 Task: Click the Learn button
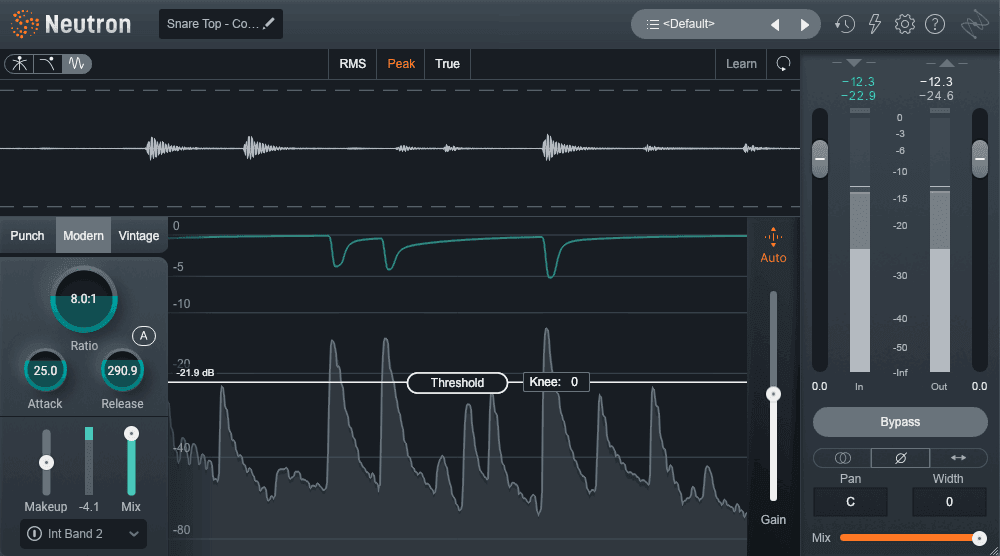tap(741, 64)
